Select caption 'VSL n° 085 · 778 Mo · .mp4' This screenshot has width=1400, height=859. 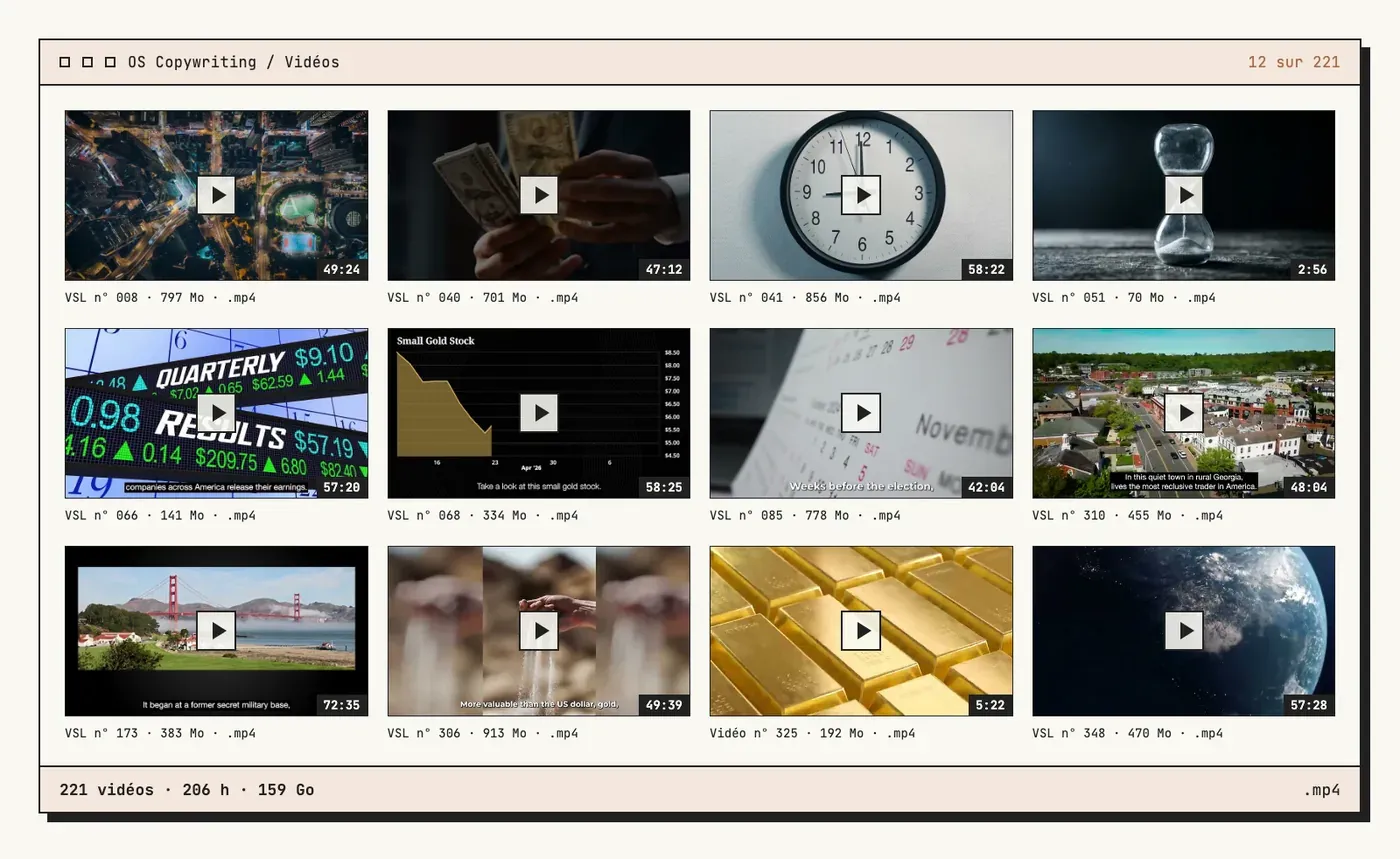click(805, 515)
